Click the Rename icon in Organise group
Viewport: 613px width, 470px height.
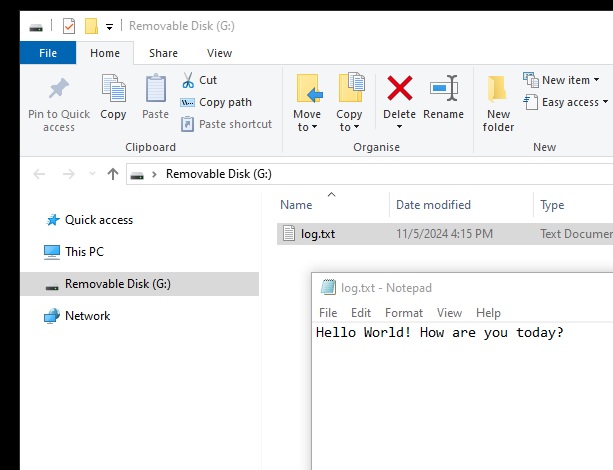pos(443,89)
